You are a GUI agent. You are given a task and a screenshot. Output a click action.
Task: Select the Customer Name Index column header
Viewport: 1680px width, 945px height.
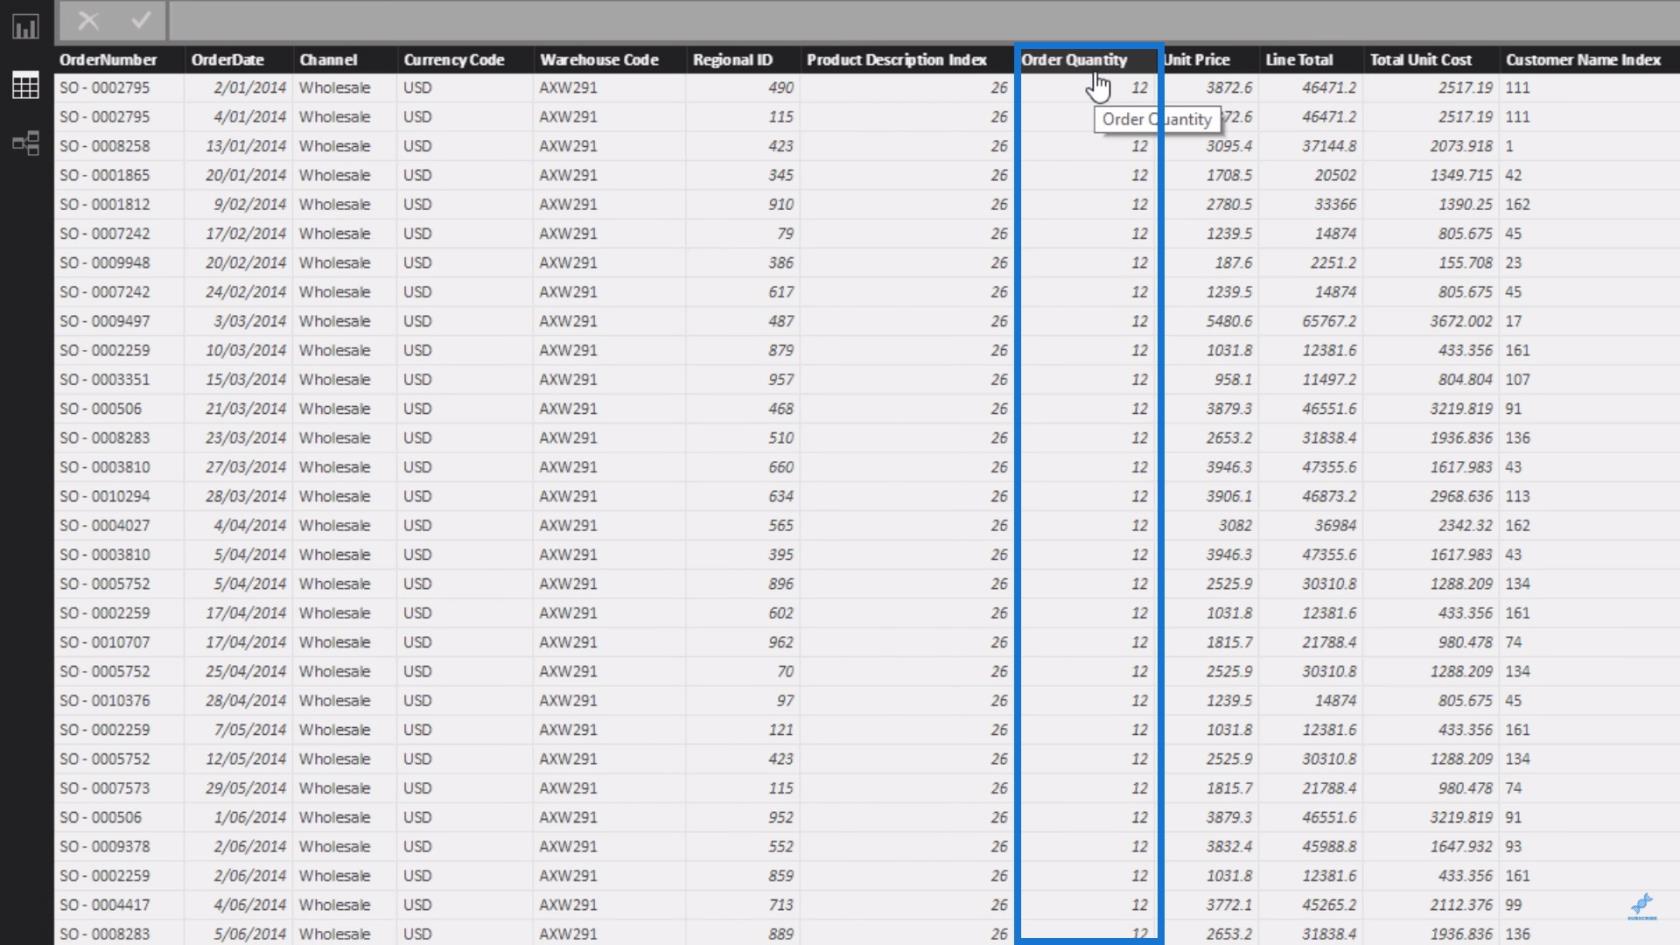1583,60
